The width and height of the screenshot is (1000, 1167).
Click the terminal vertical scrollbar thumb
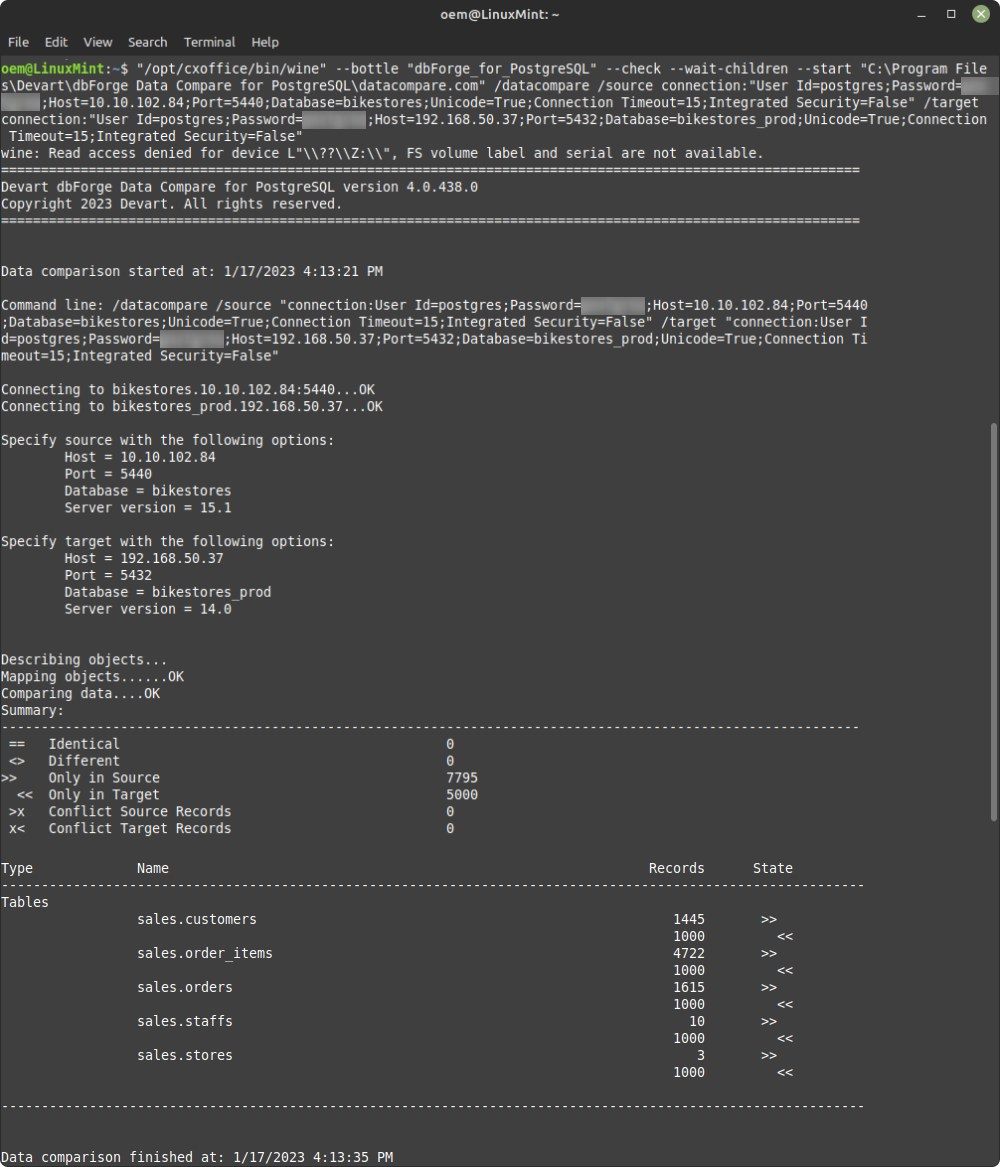[994, 621]
